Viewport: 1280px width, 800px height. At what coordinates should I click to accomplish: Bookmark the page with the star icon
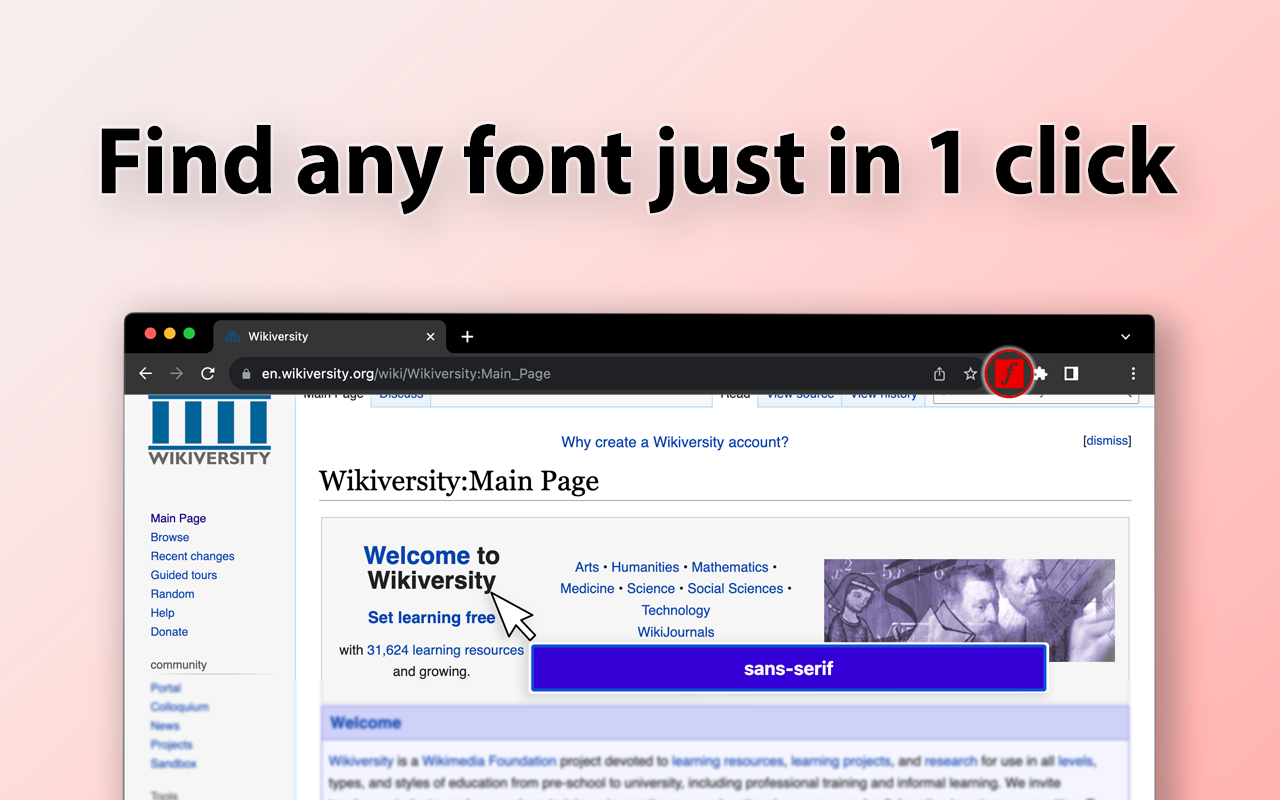click(x=969, y=373)
